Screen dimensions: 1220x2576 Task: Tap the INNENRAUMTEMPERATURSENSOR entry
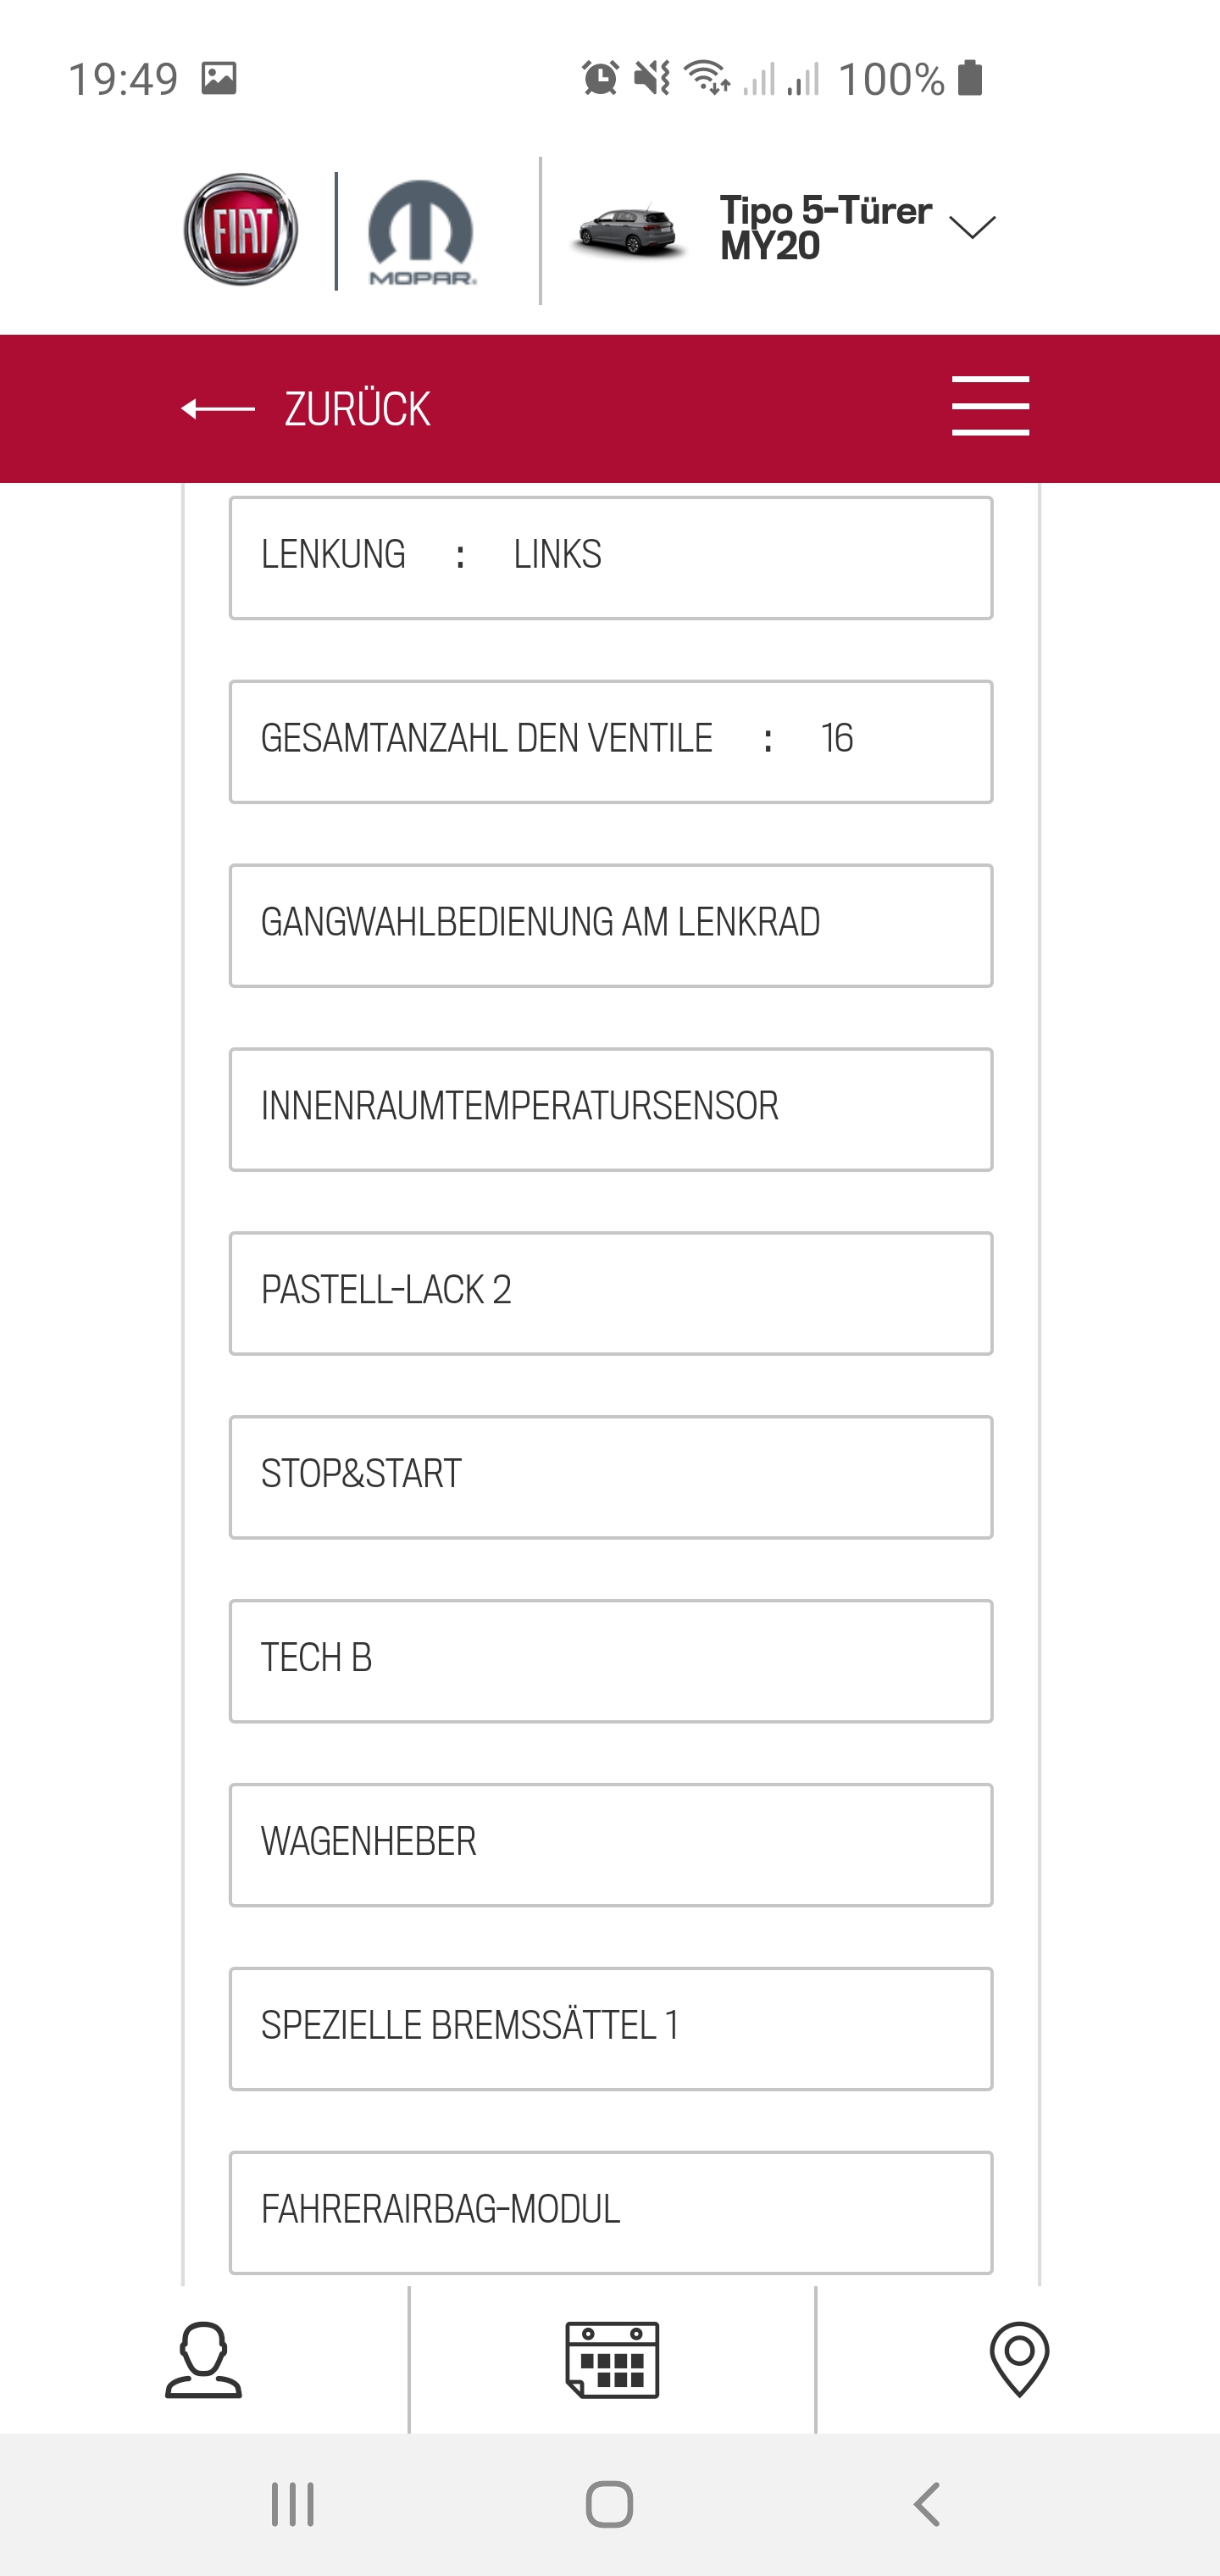point(610,1109)
